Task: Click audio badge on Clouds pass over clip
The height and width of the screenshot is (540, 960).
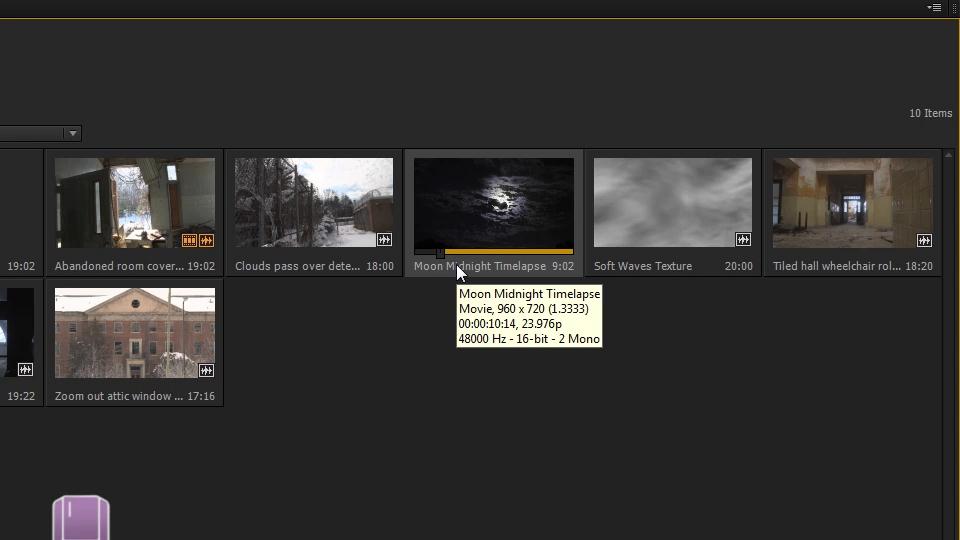Action: (x=384, y=239)
